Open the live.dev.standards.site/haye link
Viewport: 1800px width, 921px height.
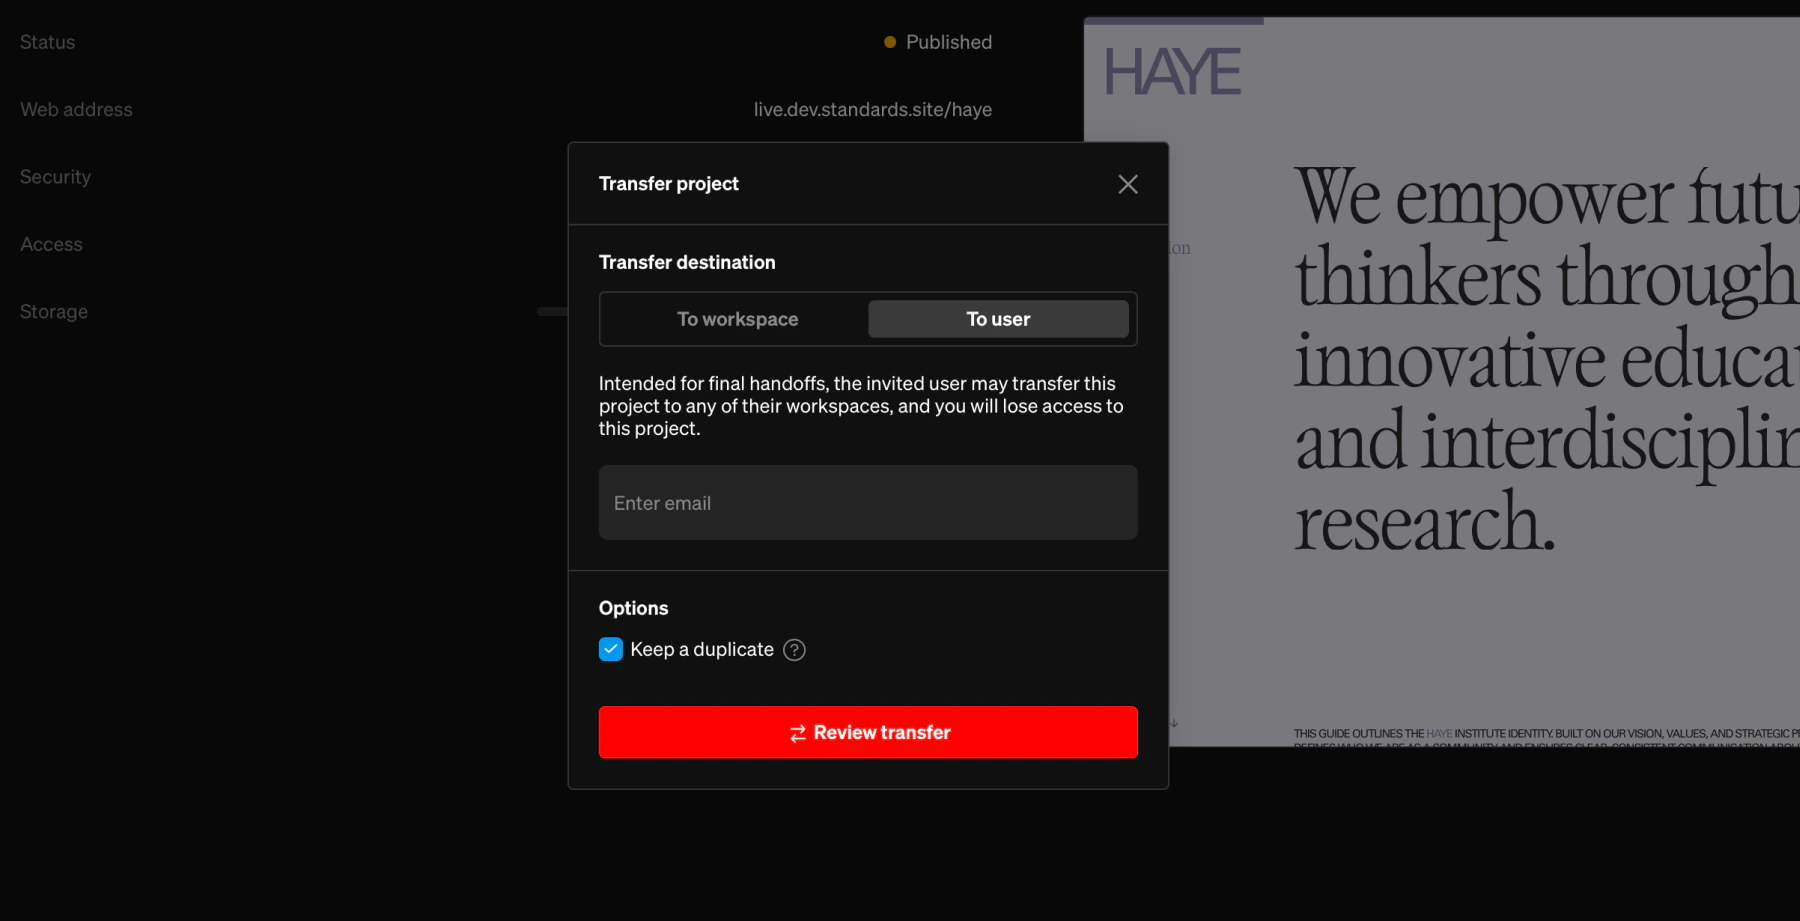872,109
